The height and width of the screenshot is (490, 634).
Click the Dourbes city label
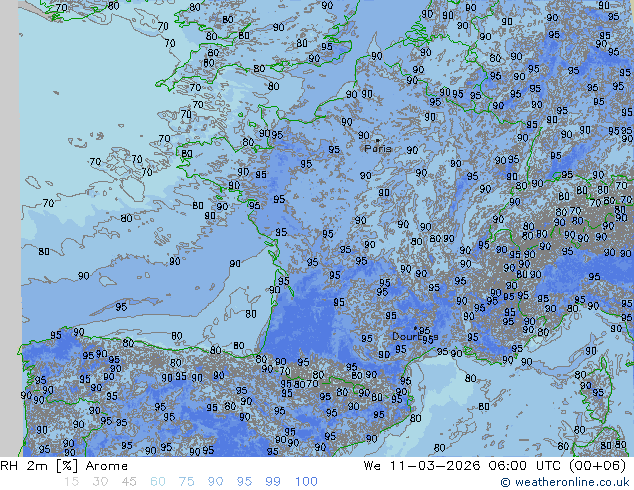415,336
